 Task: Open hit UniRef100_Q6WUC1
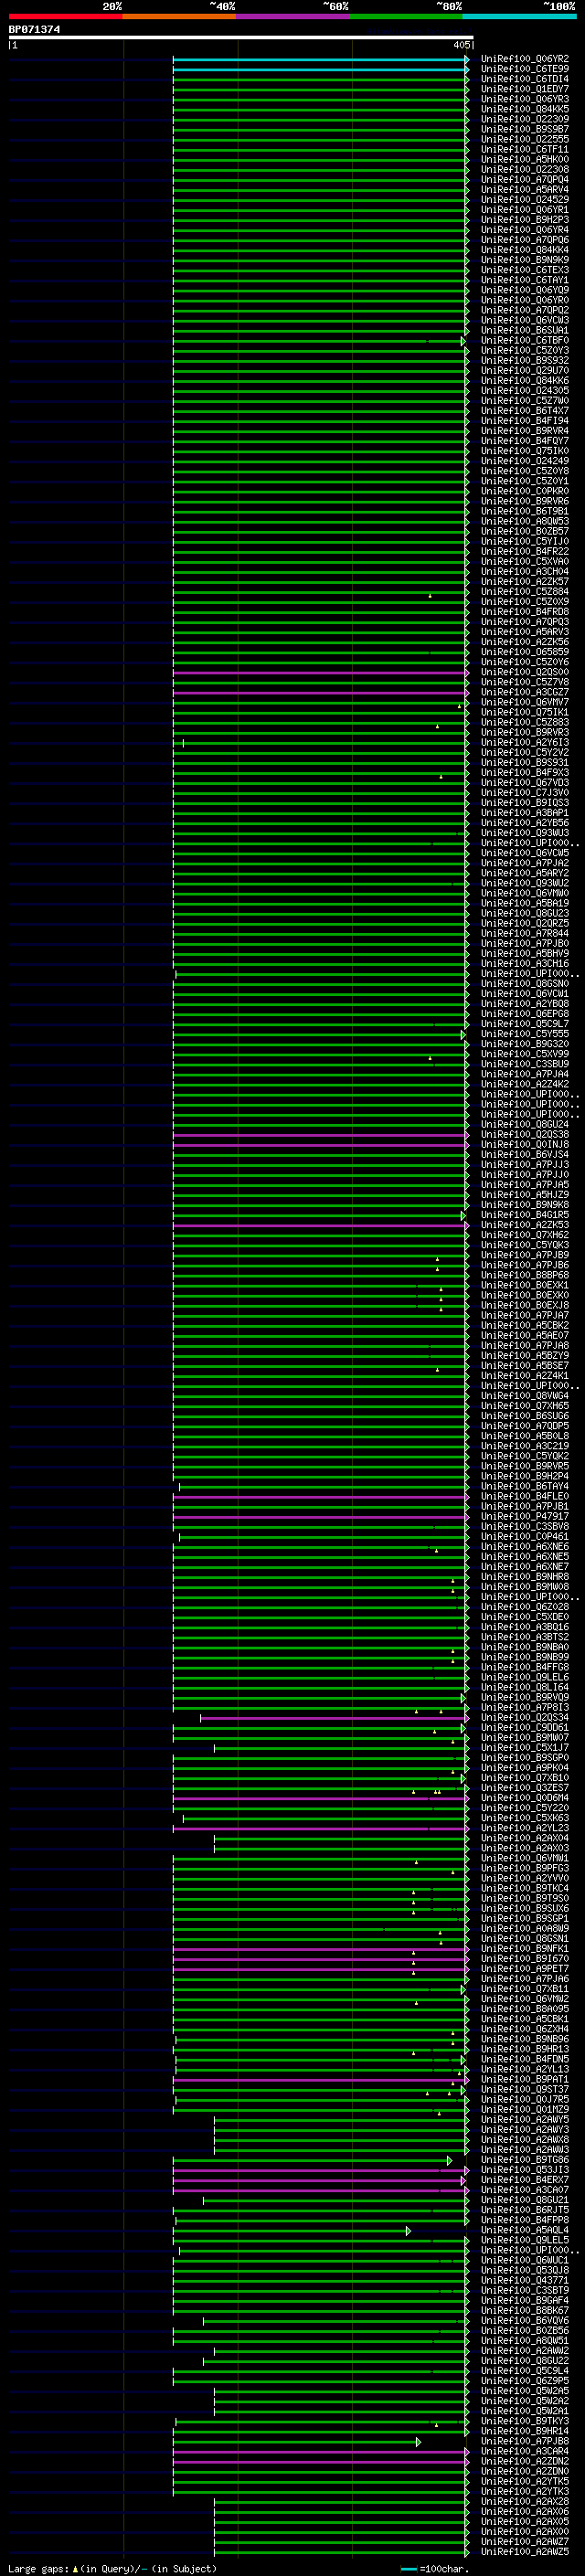524,2260
